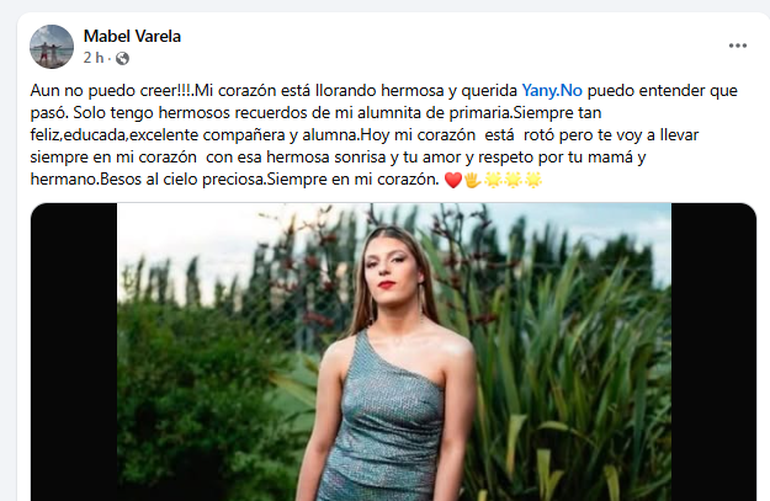Click the last star emoji in the post

(x=533, y=180)
